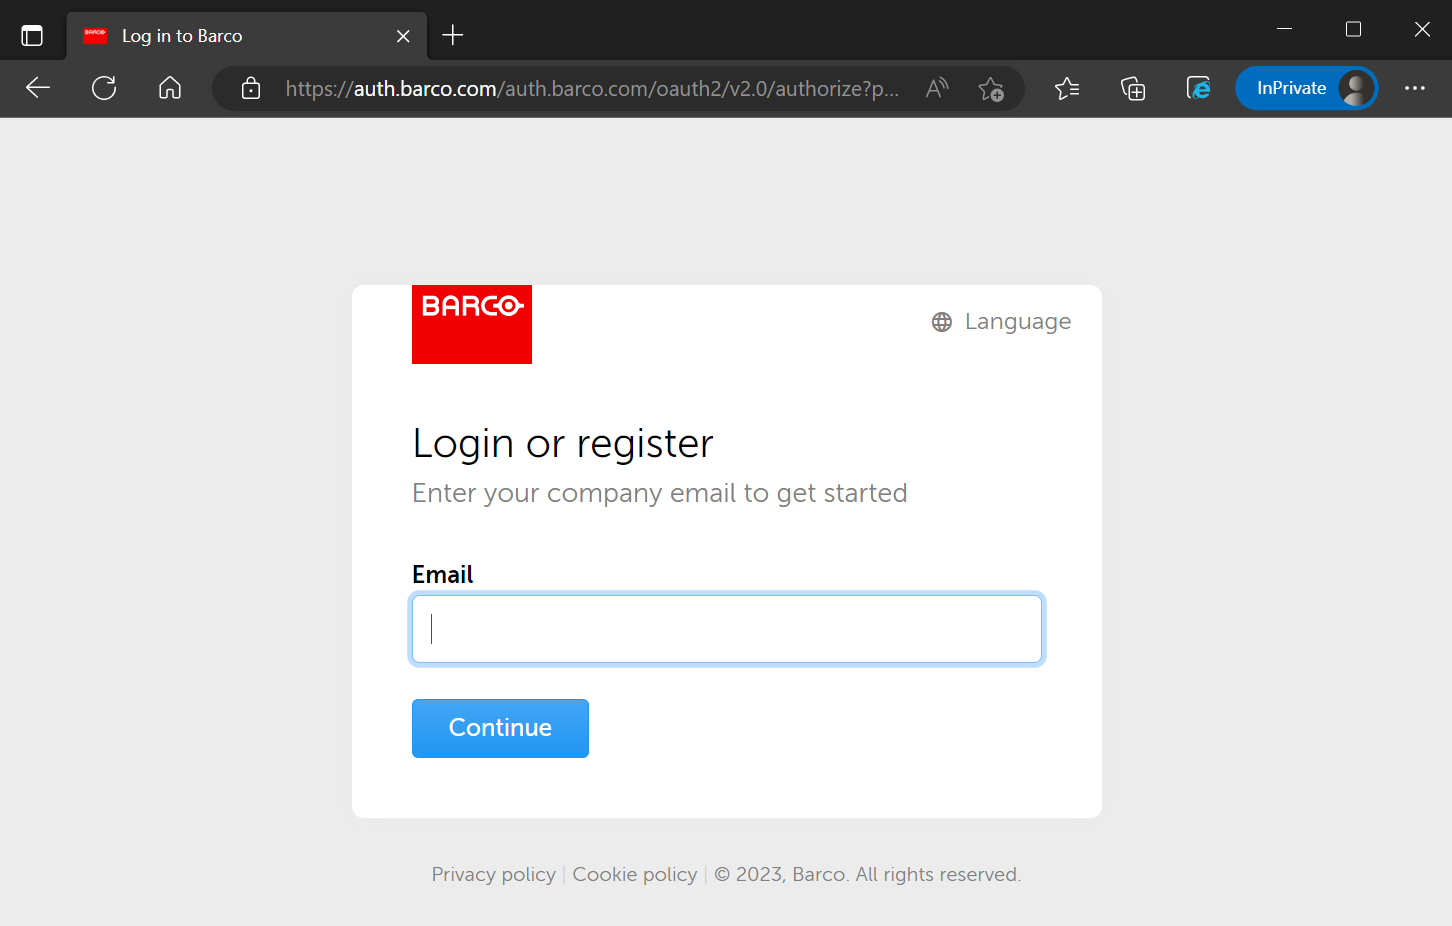
Task: Click the site security lock icon
Action: (x=250, y=88)
